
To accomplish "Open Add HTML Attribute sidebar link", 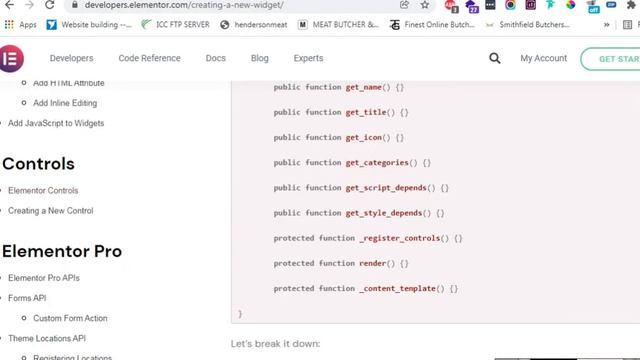I will (x=69, y=83).
